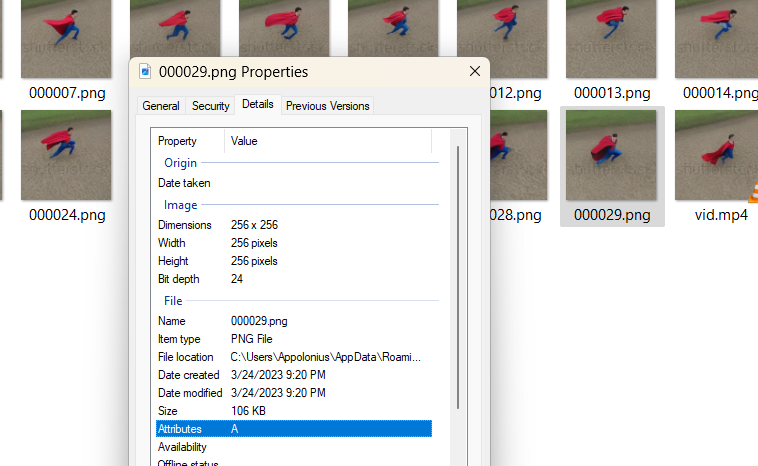Viewport: 758px width, 466px height.
Task: Select the 000014.png thumbnail in Explorer
Action: [716, 39]
